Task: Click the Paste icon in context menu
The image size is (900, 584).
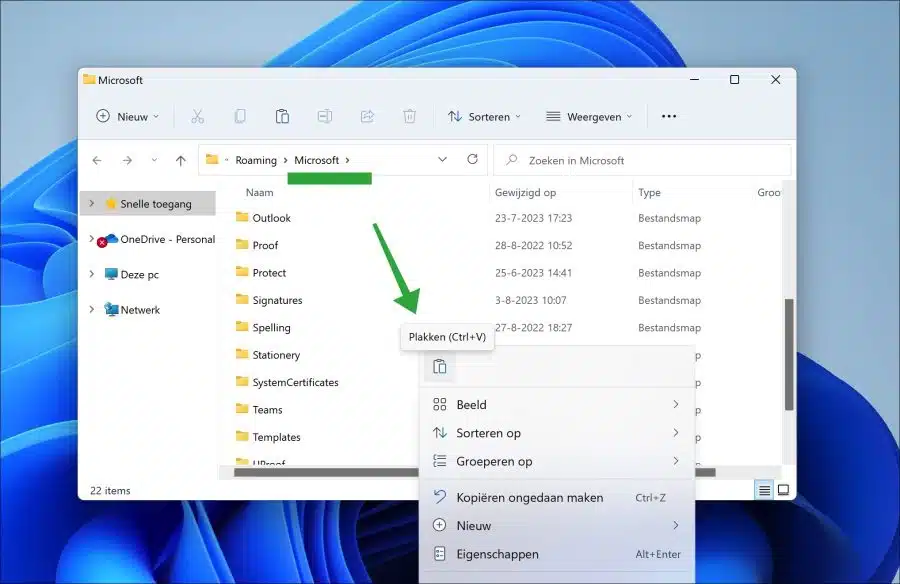Action: click(x=440, y=366)
